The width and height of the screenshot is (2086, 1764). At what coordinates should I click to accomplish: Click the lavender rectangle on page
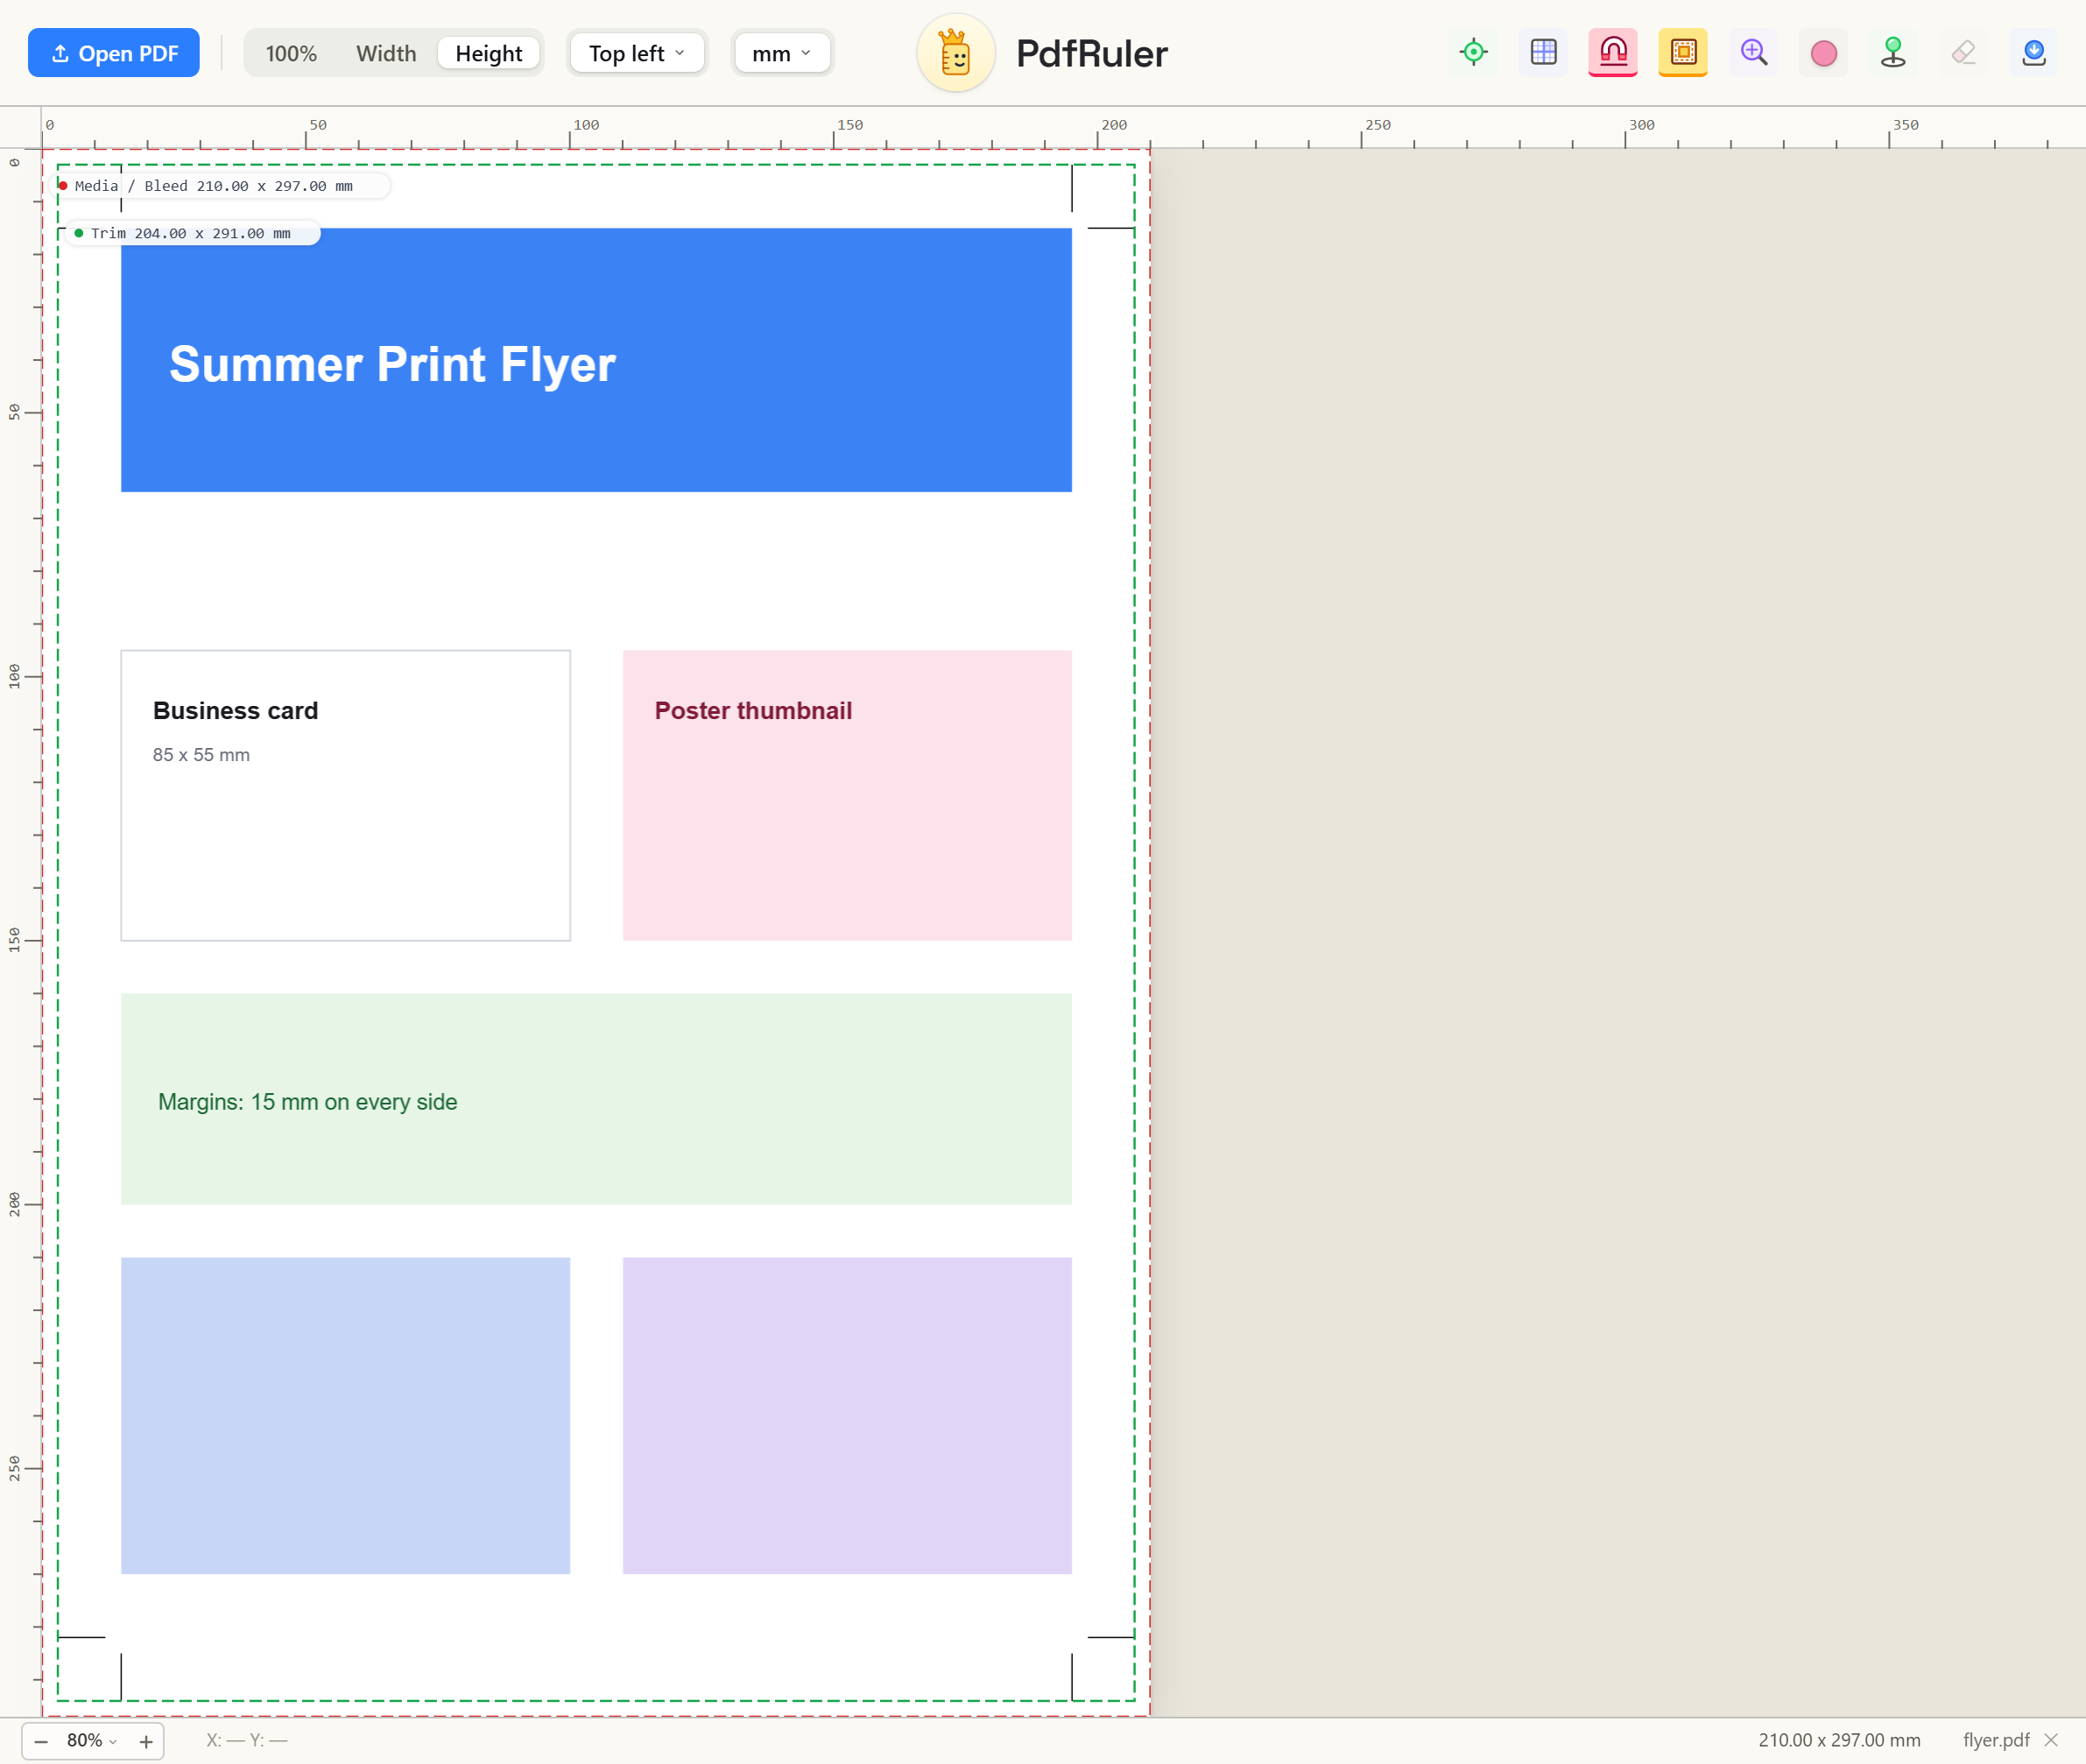tap(847, 1415)
